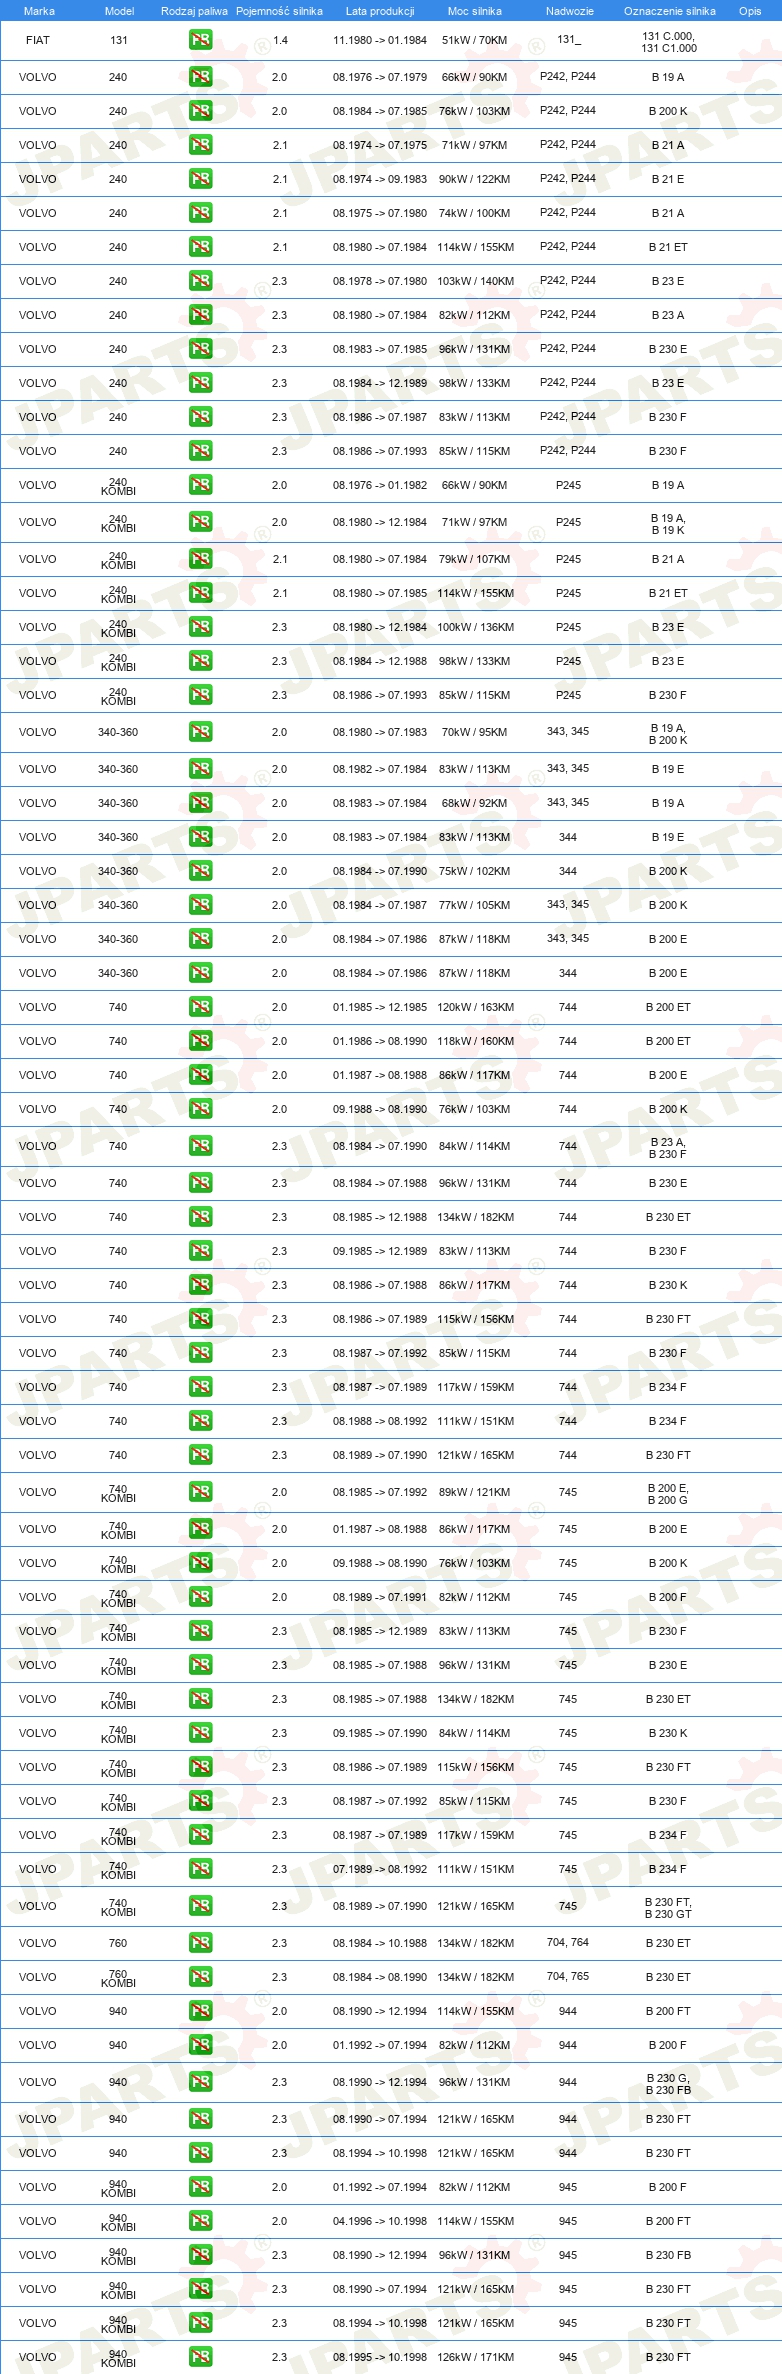Click the fuel icon in the 77kW / 105KM row
Viewport: 782px width, 2374px height.
coord(200,905)
